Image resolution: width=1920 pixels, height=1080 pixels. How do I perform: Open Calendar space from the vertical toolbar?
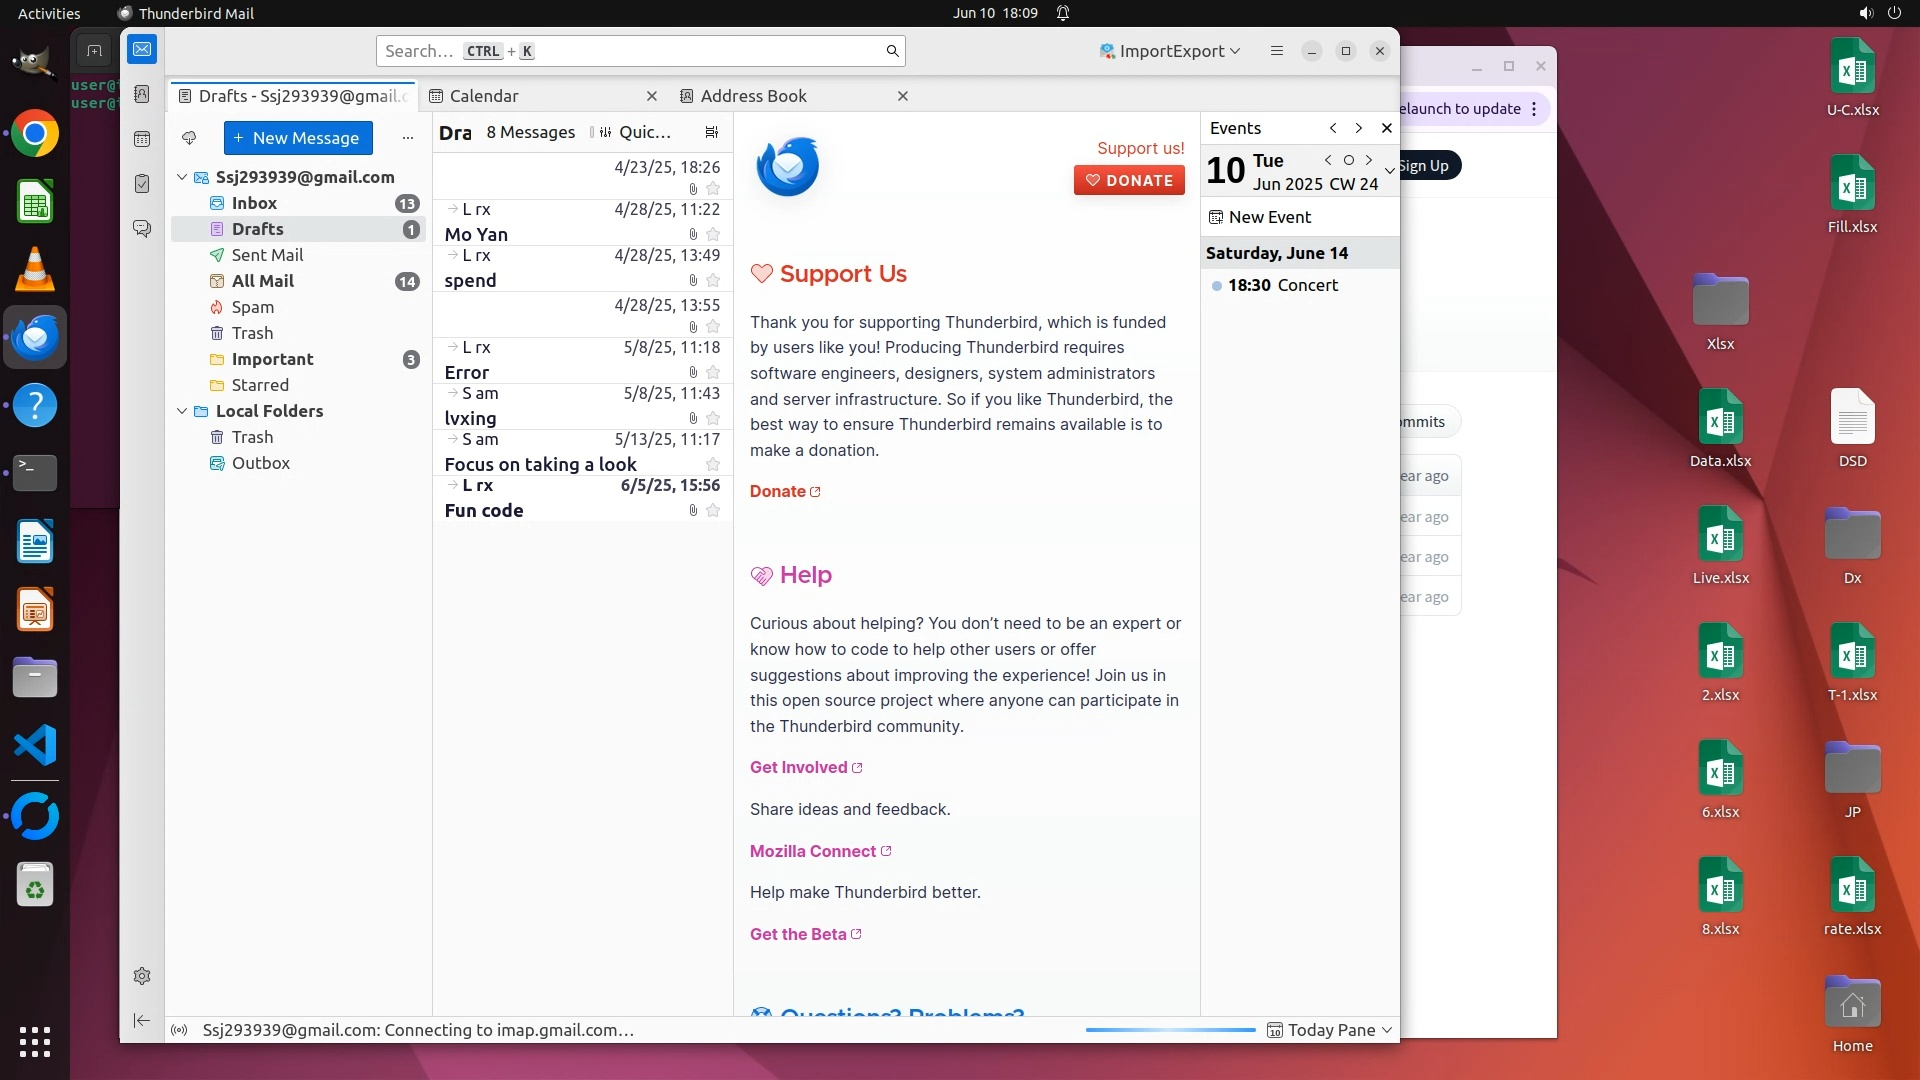pyautogui.click(x=142, y=139)
